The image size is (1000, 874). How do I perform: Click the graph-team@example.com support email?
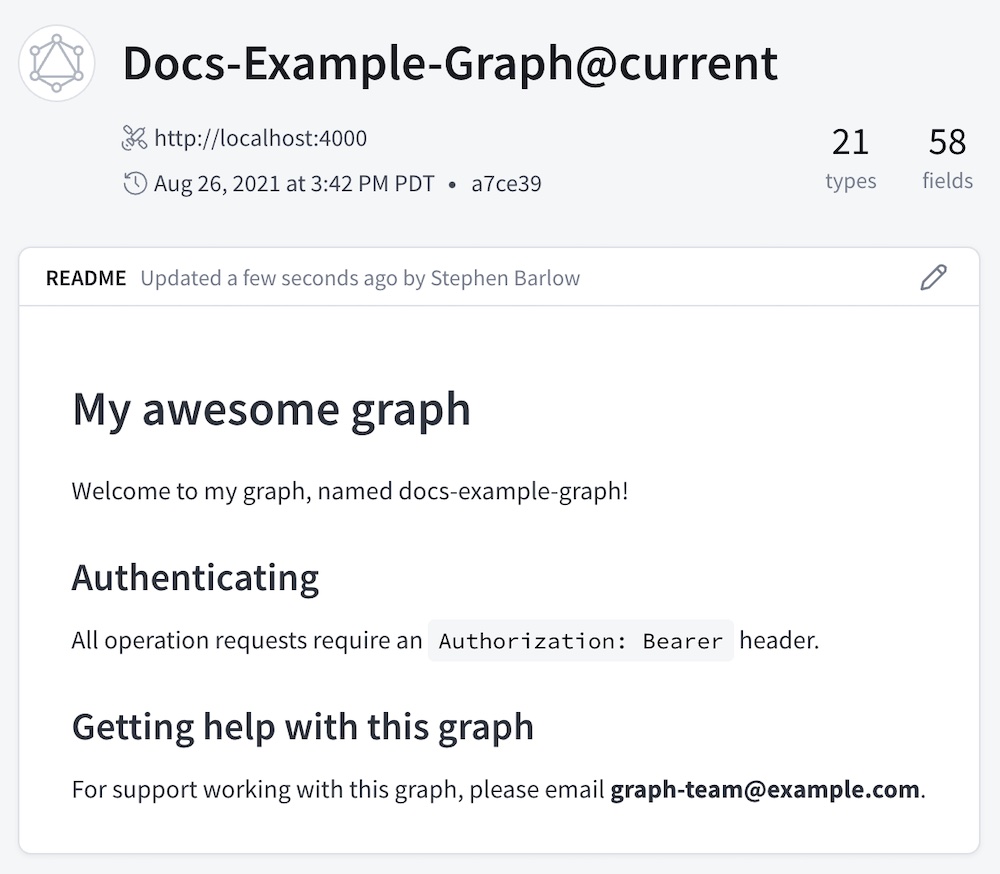point(763,789)
